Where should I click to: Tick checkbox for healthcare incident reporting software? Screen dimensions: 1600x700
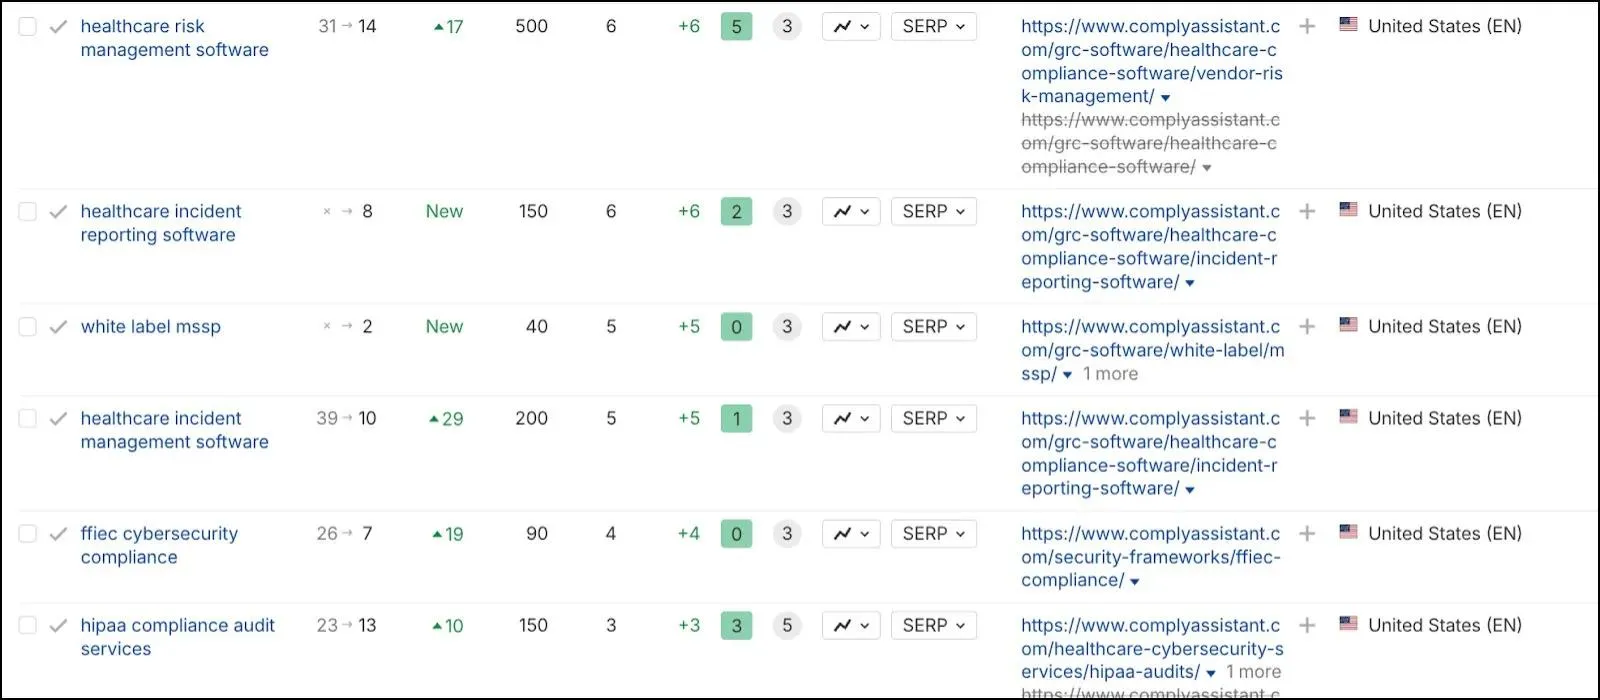pos(28,212)
